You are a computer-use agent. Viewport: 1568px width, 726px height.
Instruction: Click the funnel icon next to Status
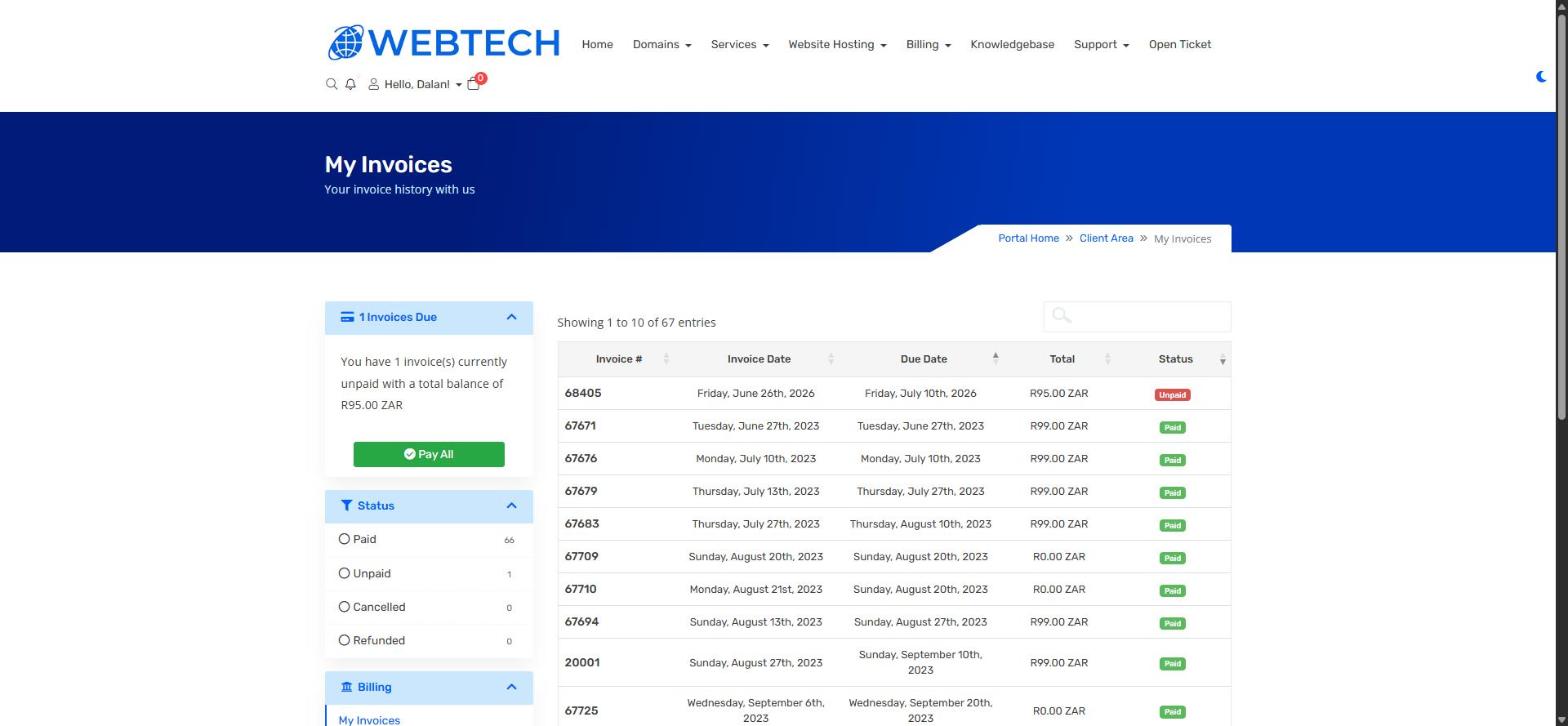[347, 506]
